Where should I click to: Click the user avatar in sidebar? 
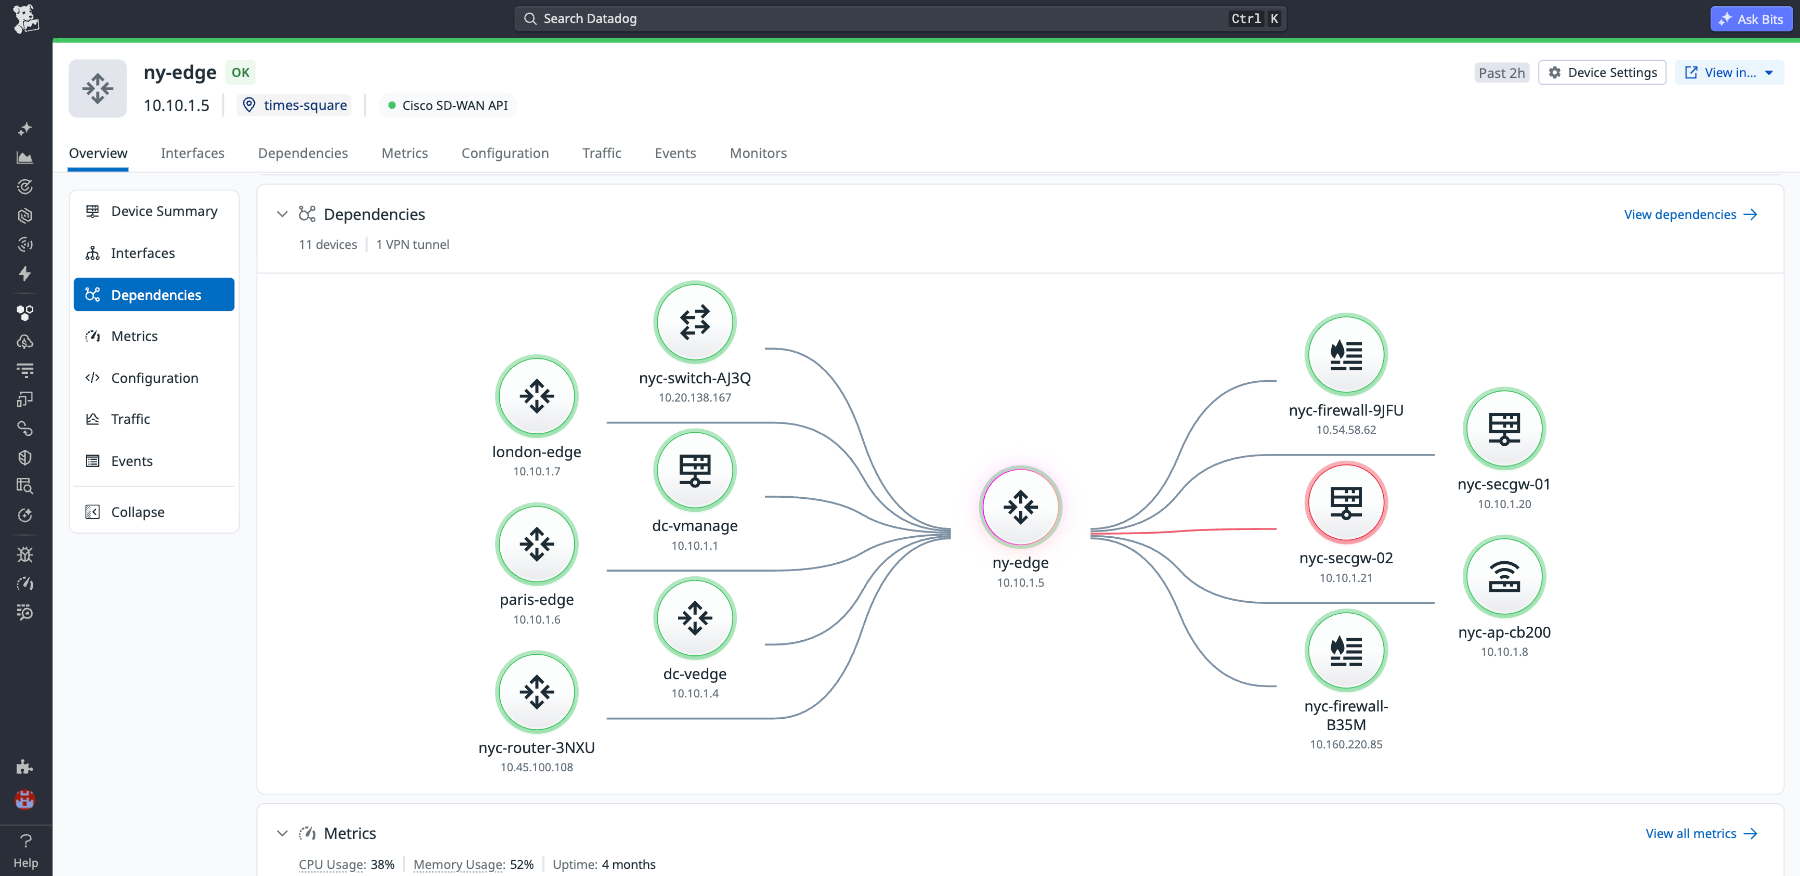click(x=25, y=800)
